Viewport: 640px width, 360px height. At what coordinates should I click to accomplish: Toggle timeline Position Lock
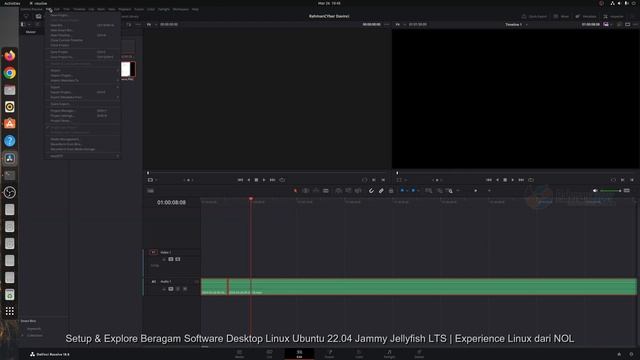[x=391, y=191]
